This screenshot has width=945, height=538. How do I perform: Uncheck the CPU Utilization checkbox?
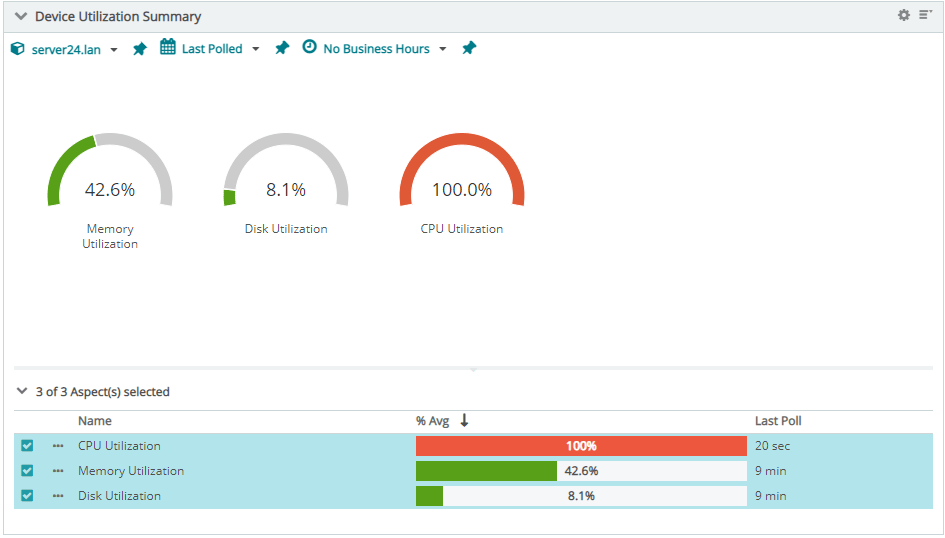tap(27, 446)
